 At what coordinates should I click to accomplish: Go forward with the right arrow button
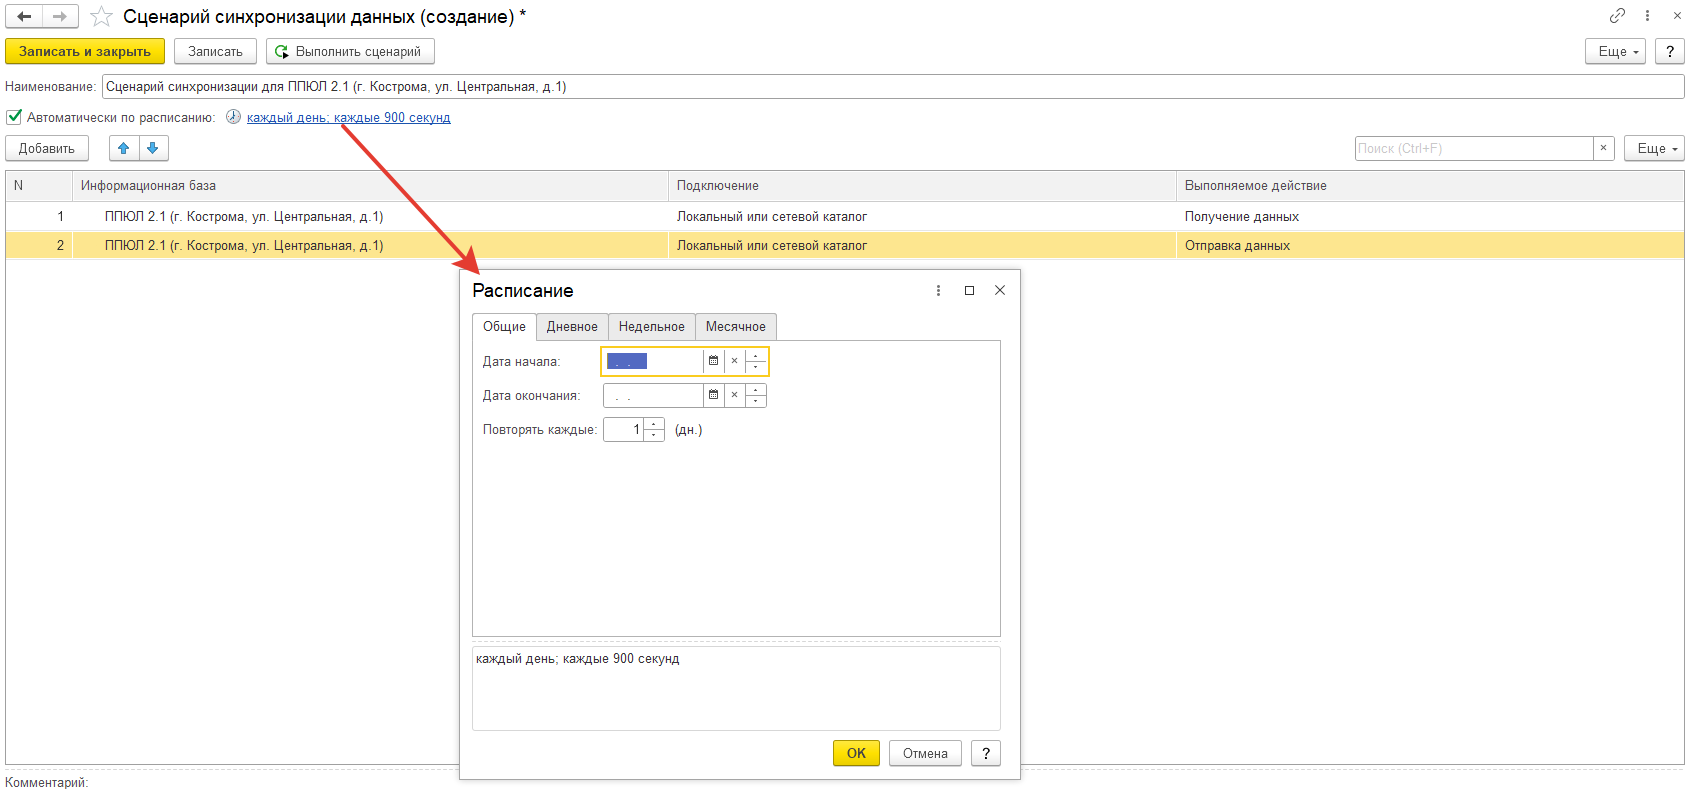60,16
